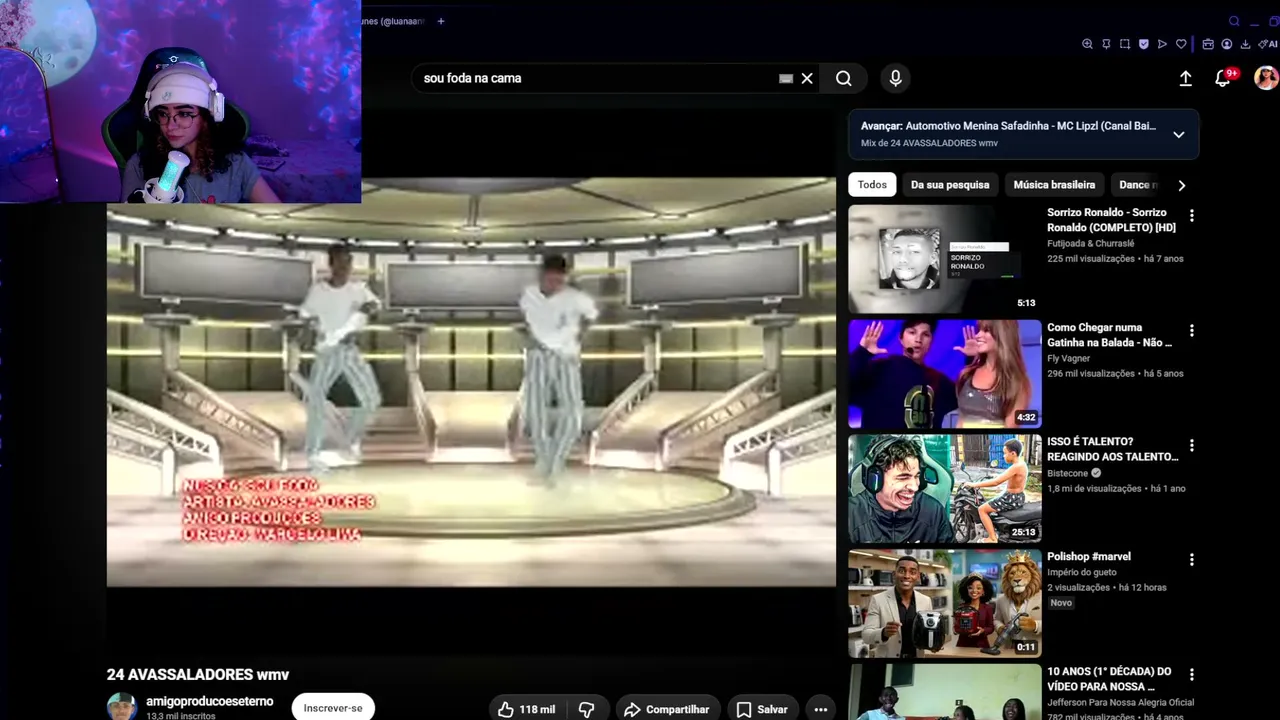Expand the mix playlist panel chevron

coord(1179,135)
